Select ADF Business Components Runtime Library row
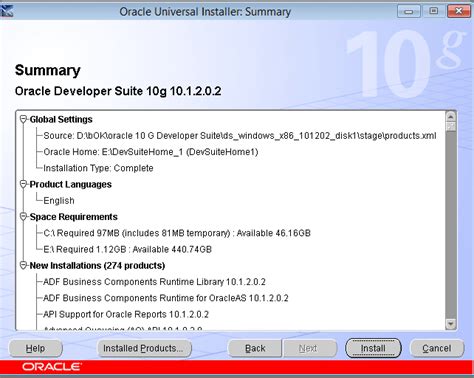The width and height of the screenshot is (474, 378). click(x=154, y=282)
